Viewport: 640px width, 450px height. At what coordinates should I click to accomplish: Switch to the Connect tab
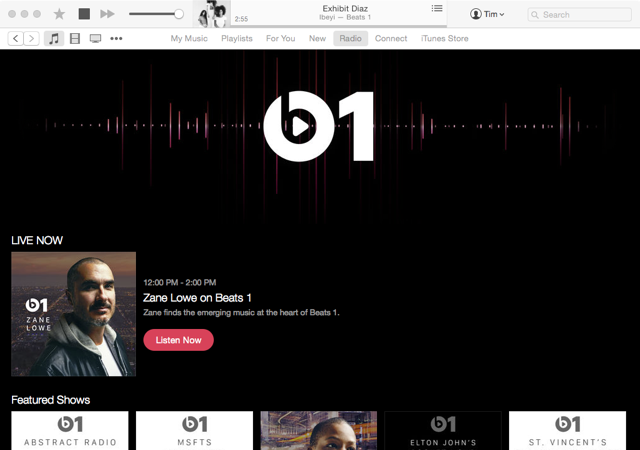(x=391, y=38)
